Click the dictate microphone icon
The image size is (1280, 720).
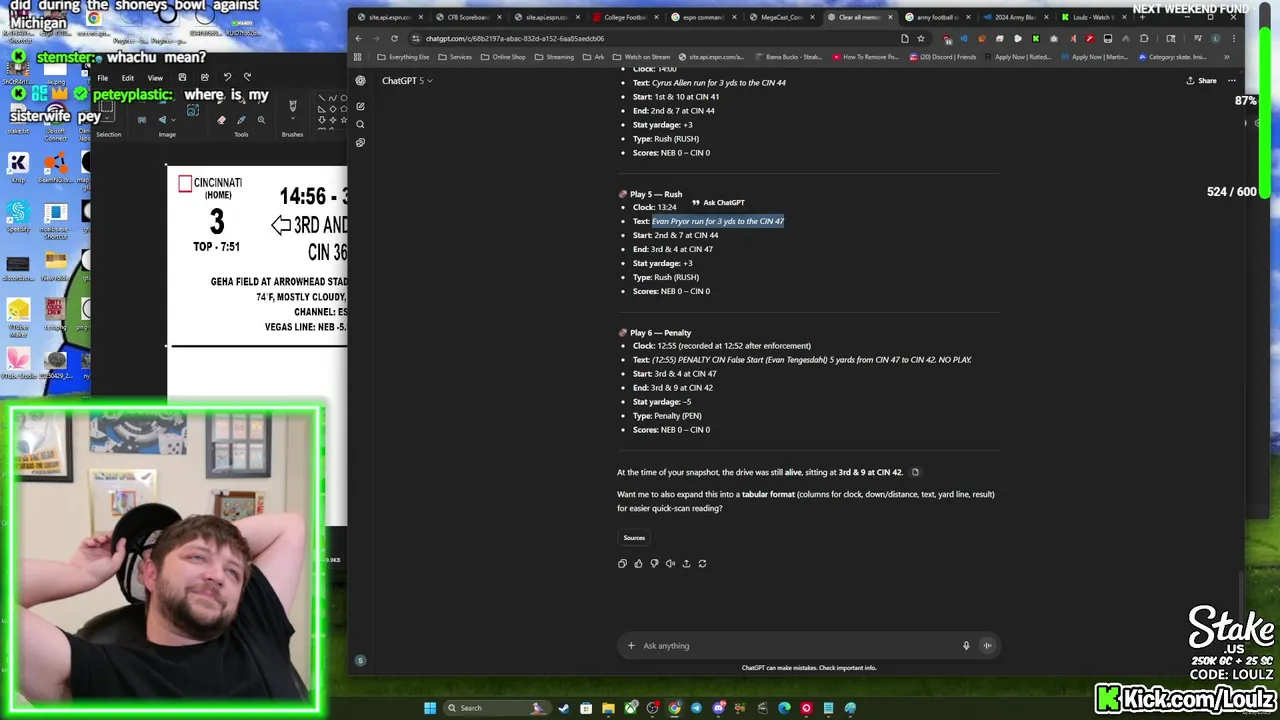(x=966, y=646)
